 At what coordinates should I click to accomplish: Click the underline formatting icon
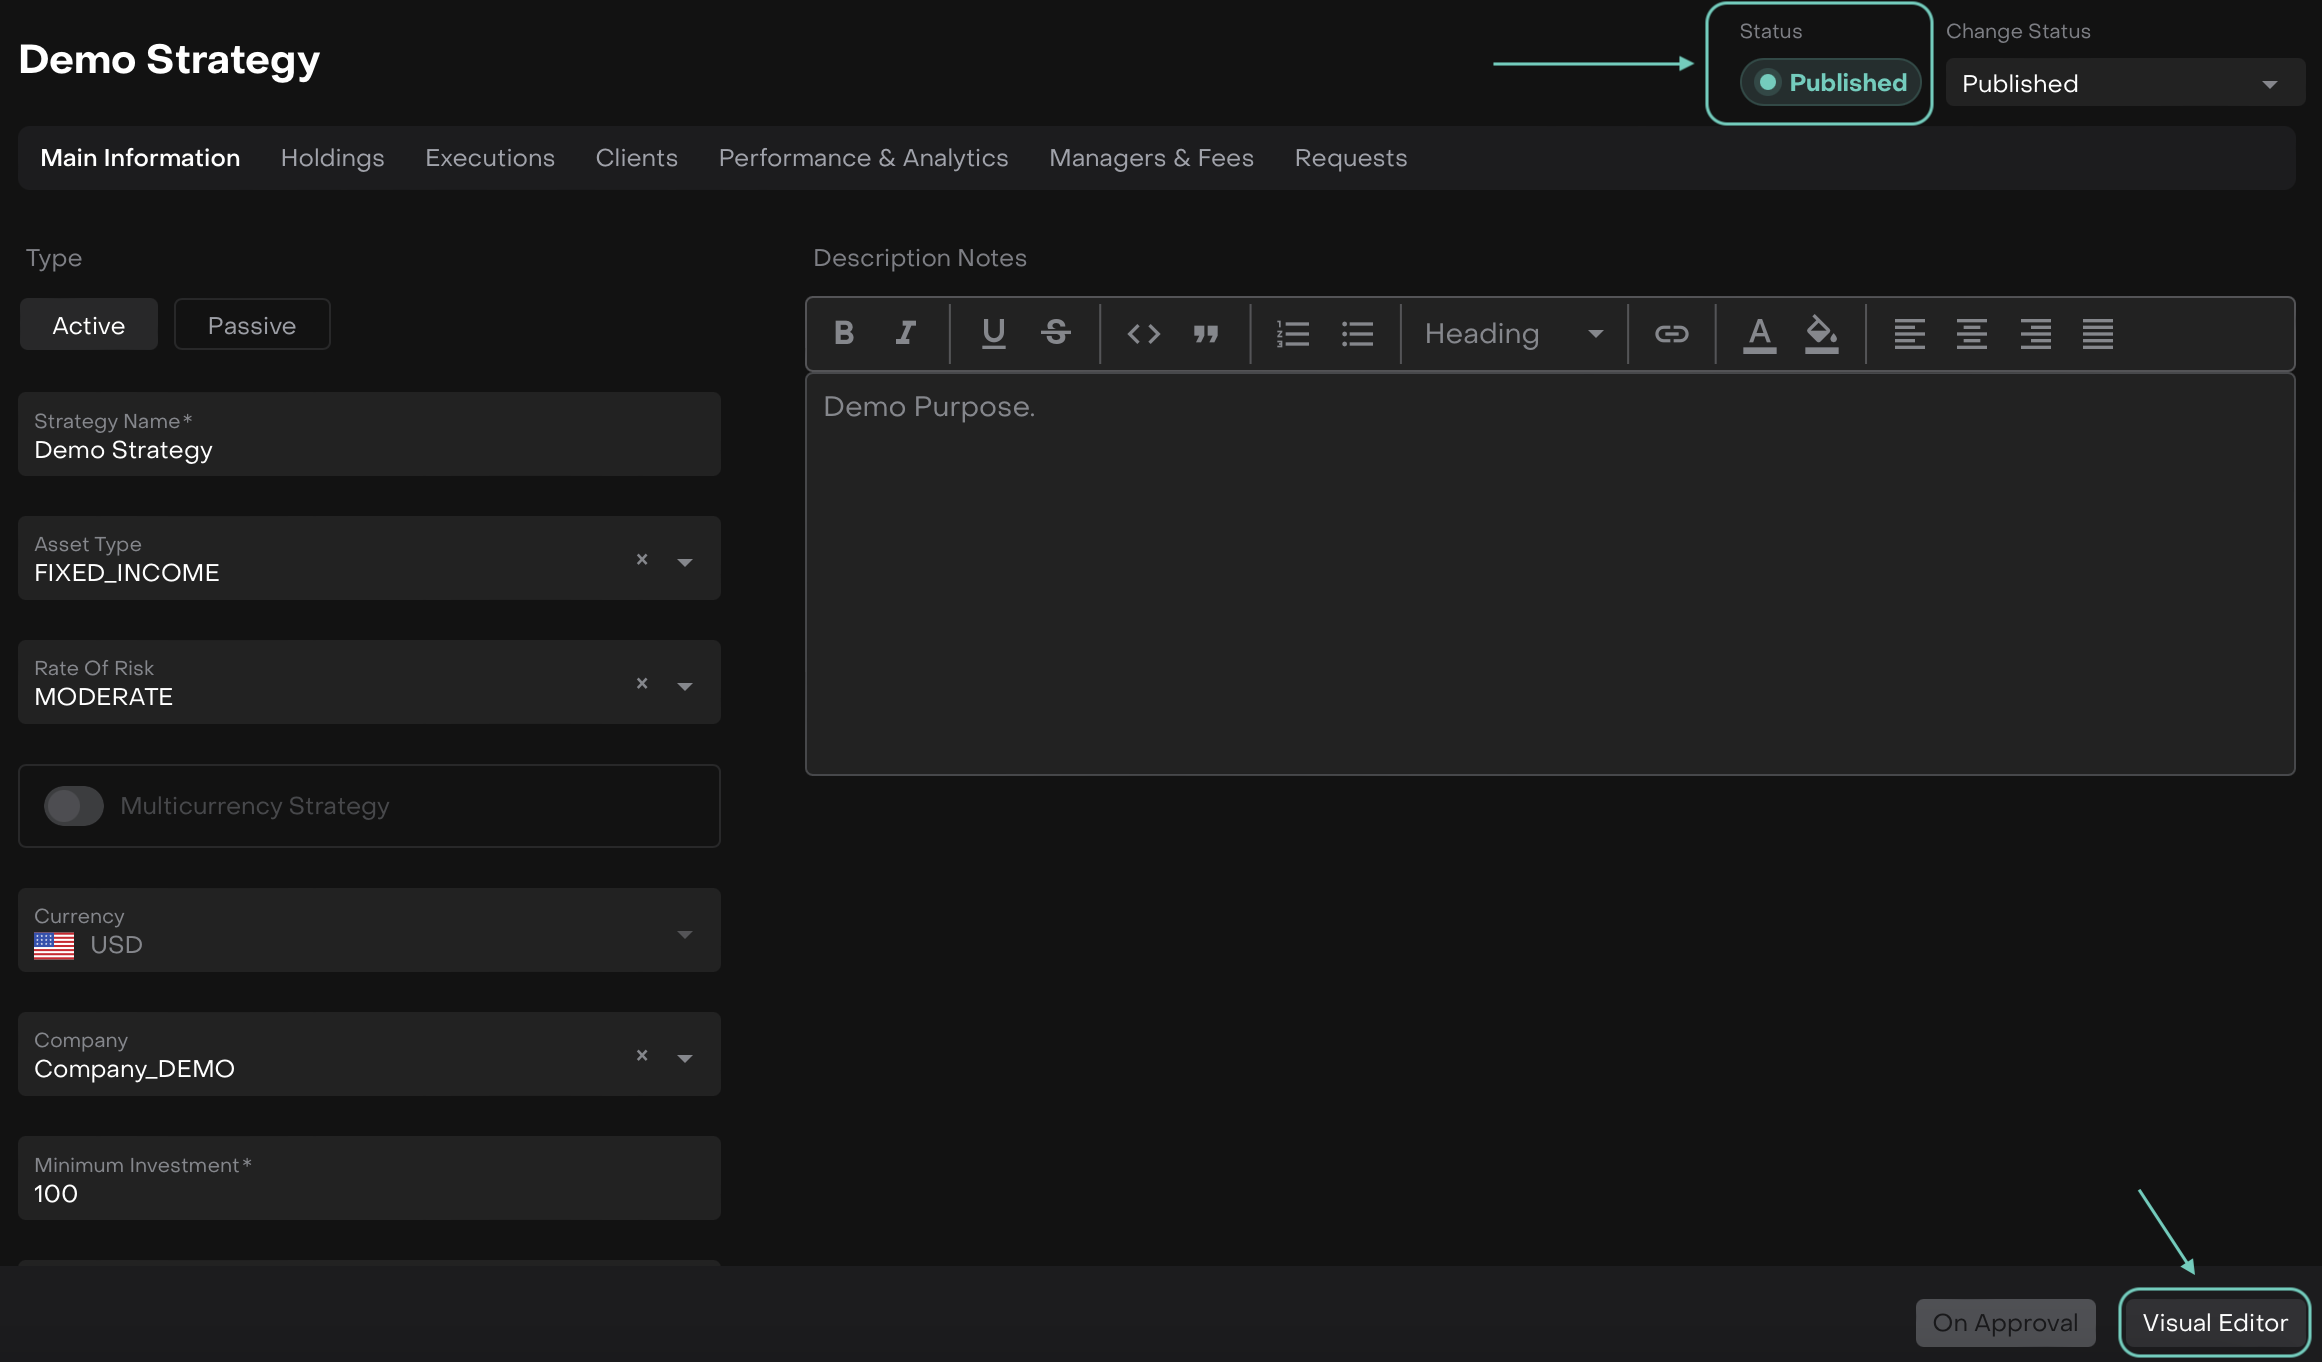point(993,333)
